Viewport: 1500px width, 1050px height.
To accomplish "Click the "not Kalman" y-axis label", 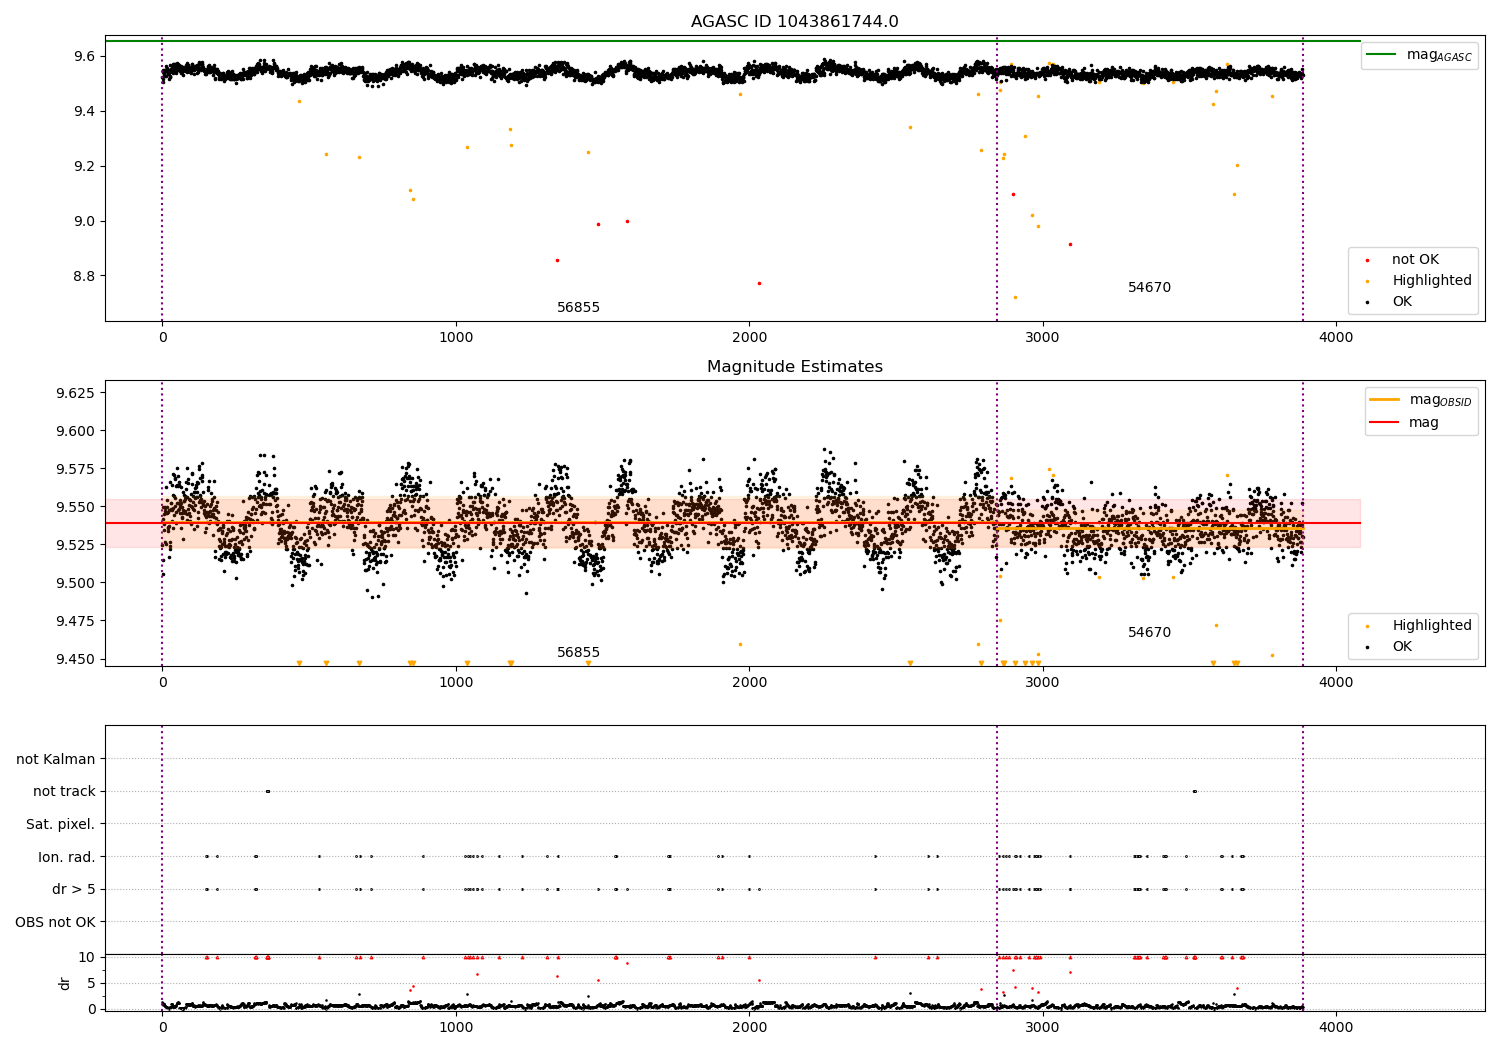I will click(x=56, y=759).
